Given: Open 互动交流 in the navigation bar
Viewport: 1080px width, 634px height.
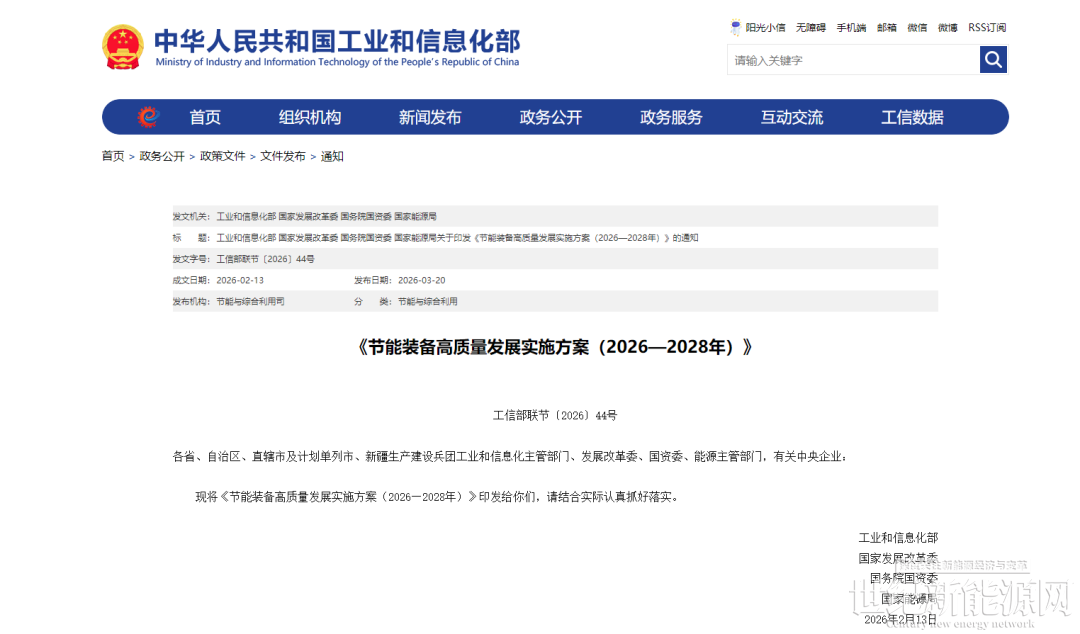Looking at the screenshot, I should tap(792, 117).
